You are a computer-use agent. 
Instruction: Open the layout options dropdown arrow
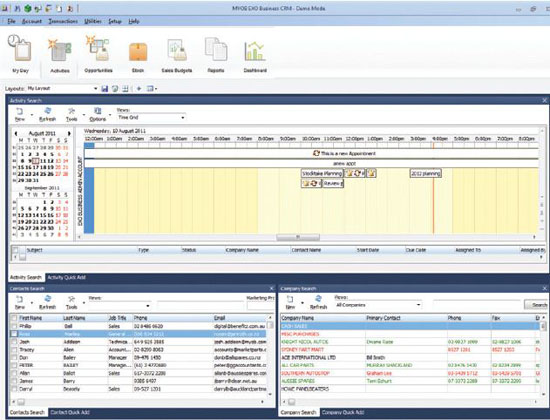[156, 89]
